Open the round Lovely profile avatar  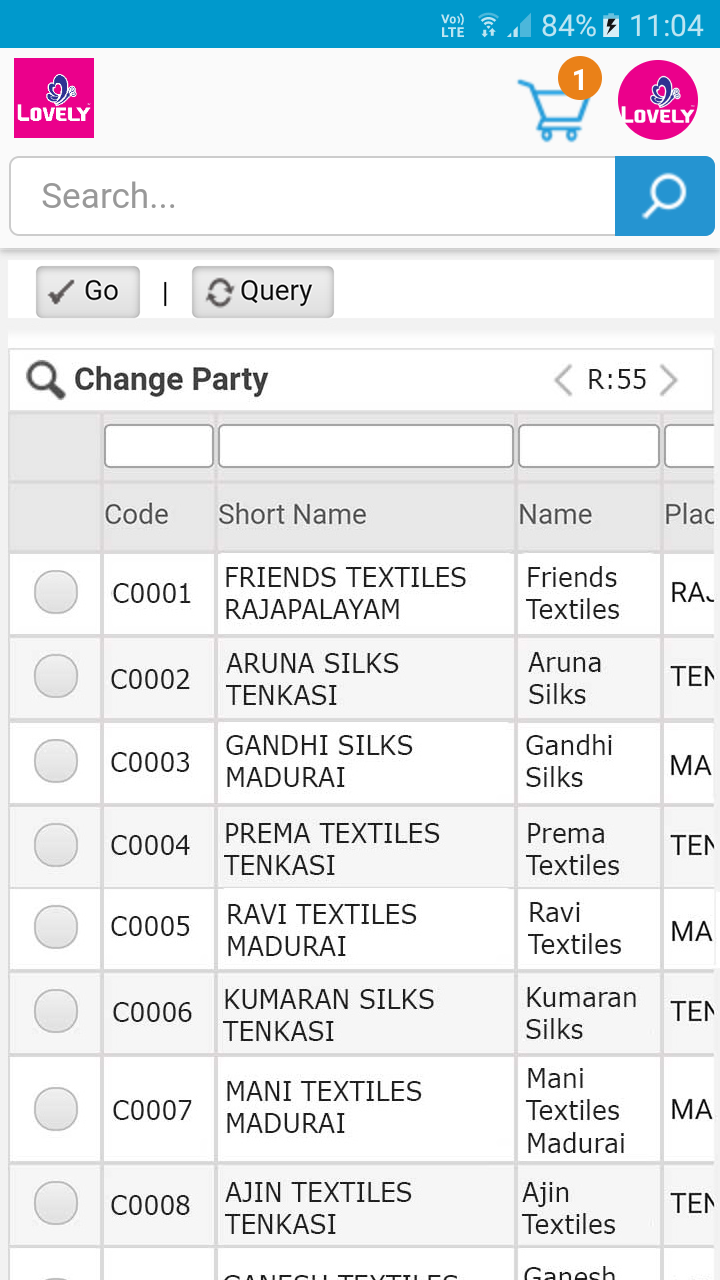tap(657, 100)
